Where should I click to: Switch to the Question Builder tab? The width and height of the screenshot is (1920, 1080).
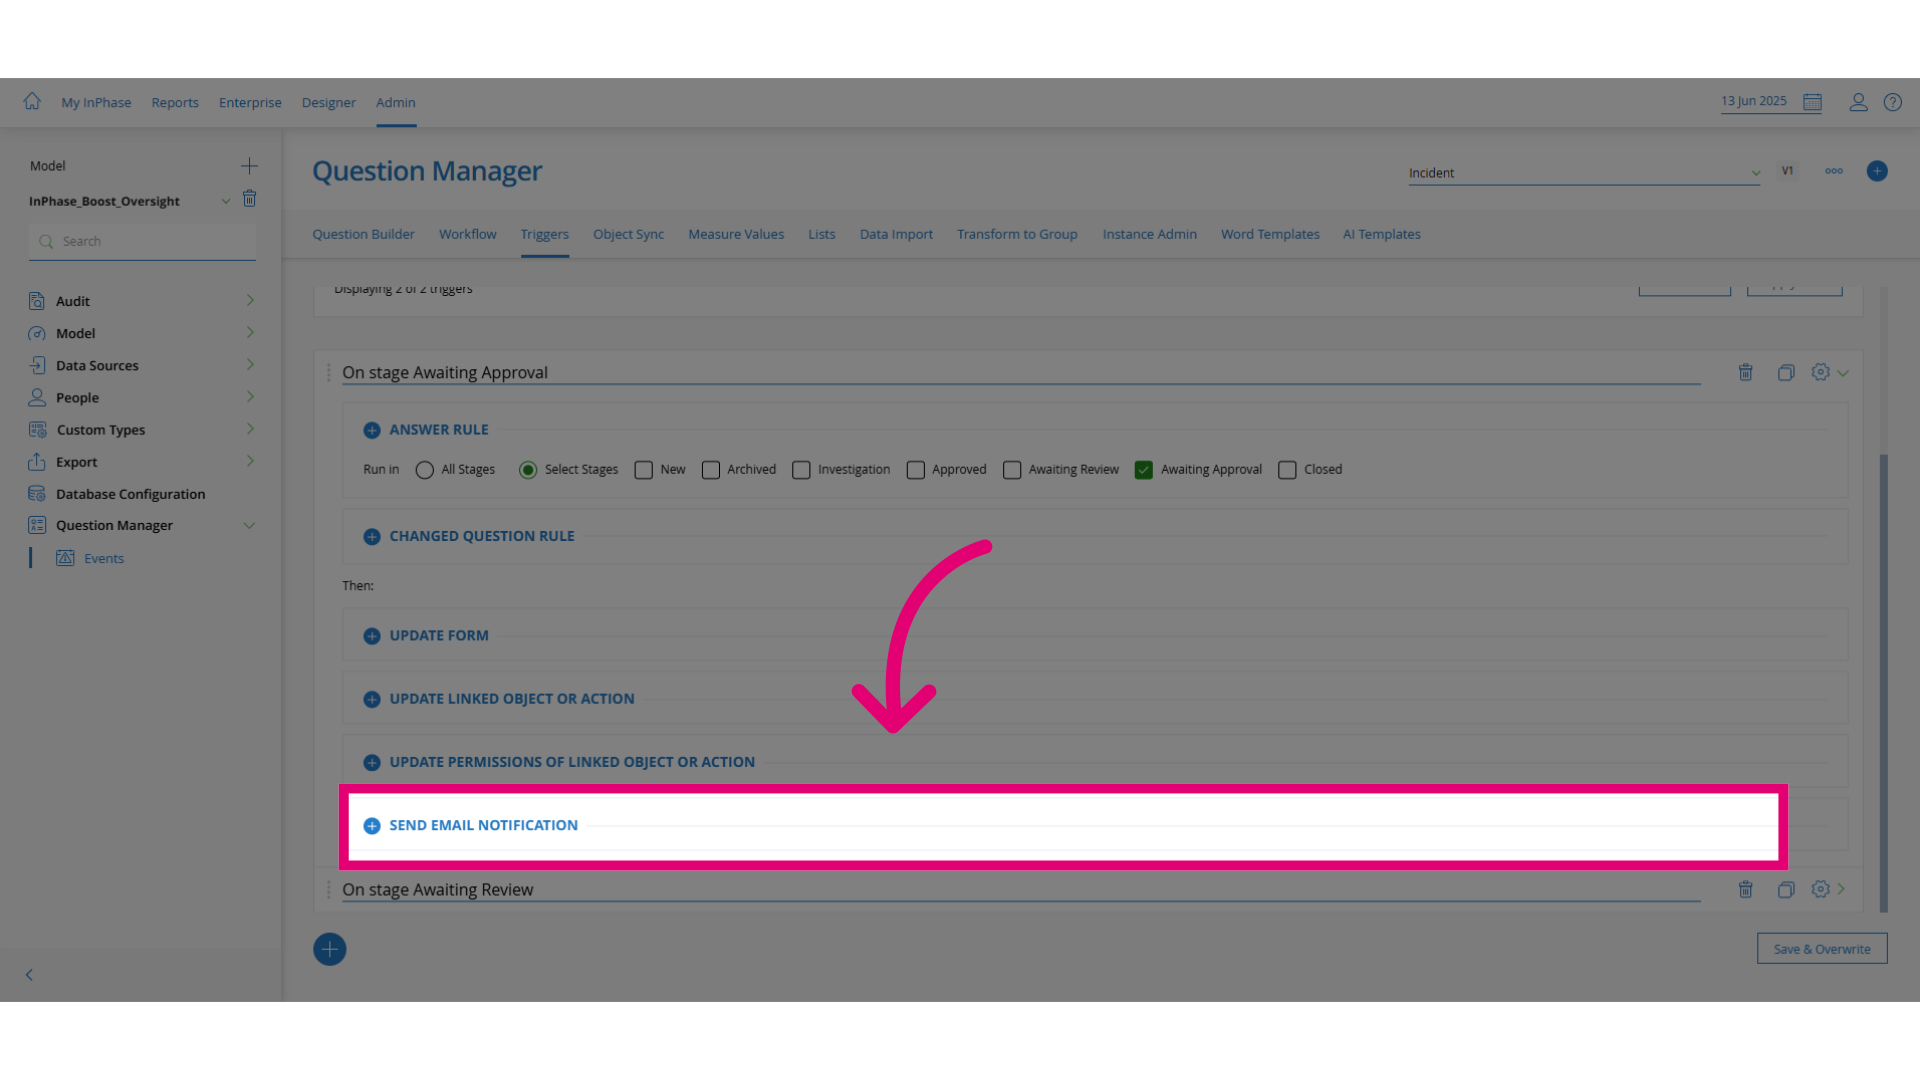pos(363,234)
